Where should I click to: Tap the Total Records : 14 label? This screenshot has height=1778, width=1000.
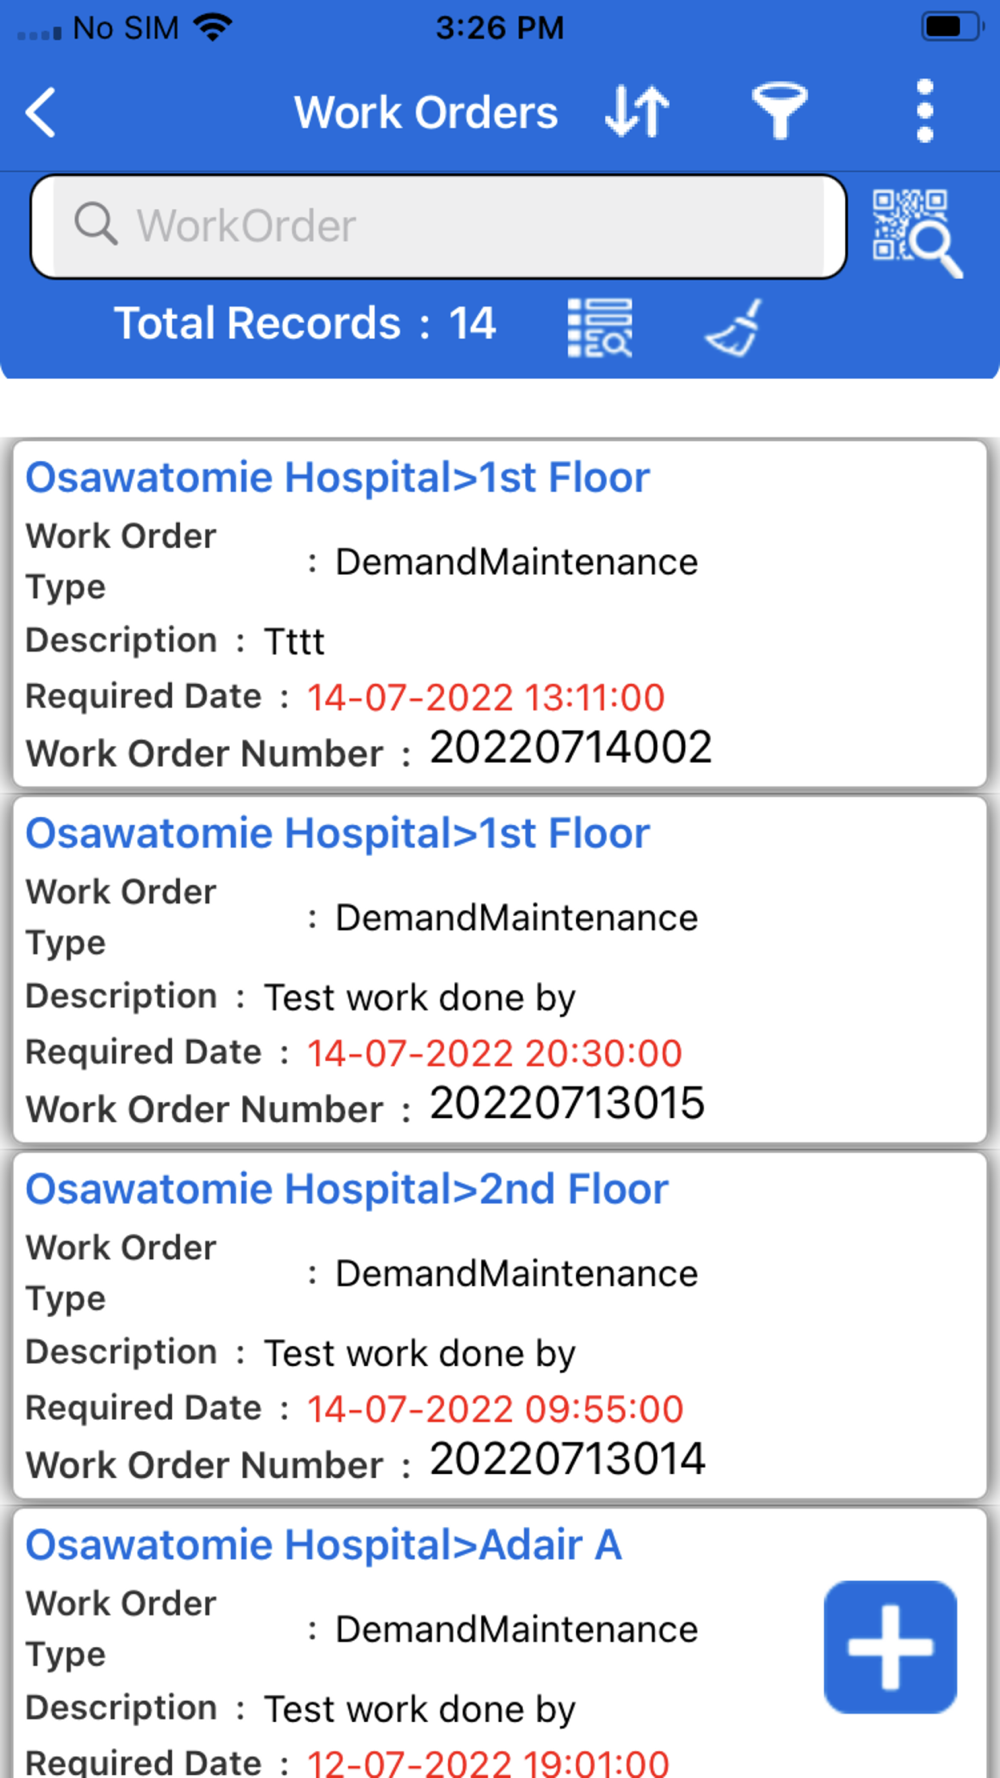tap(304, 323)
